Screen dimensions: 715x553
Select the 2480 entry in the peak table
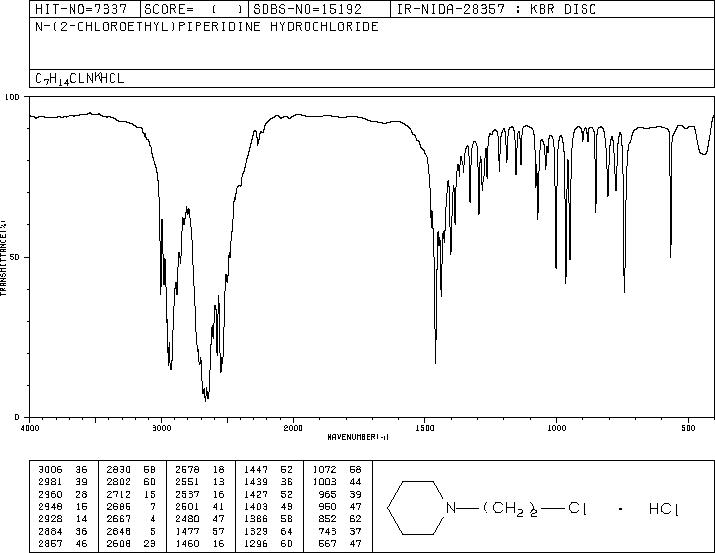200,519
